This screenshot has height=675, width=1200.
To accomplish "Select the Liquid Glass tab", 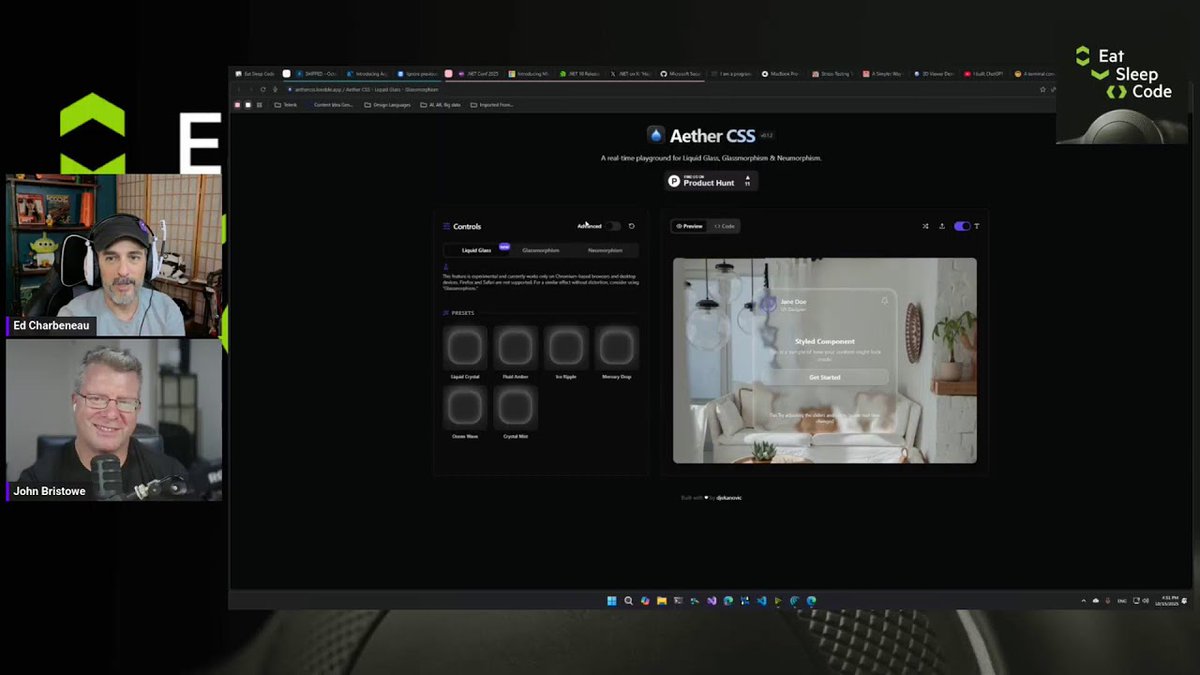I will click(x=477, y=250).
